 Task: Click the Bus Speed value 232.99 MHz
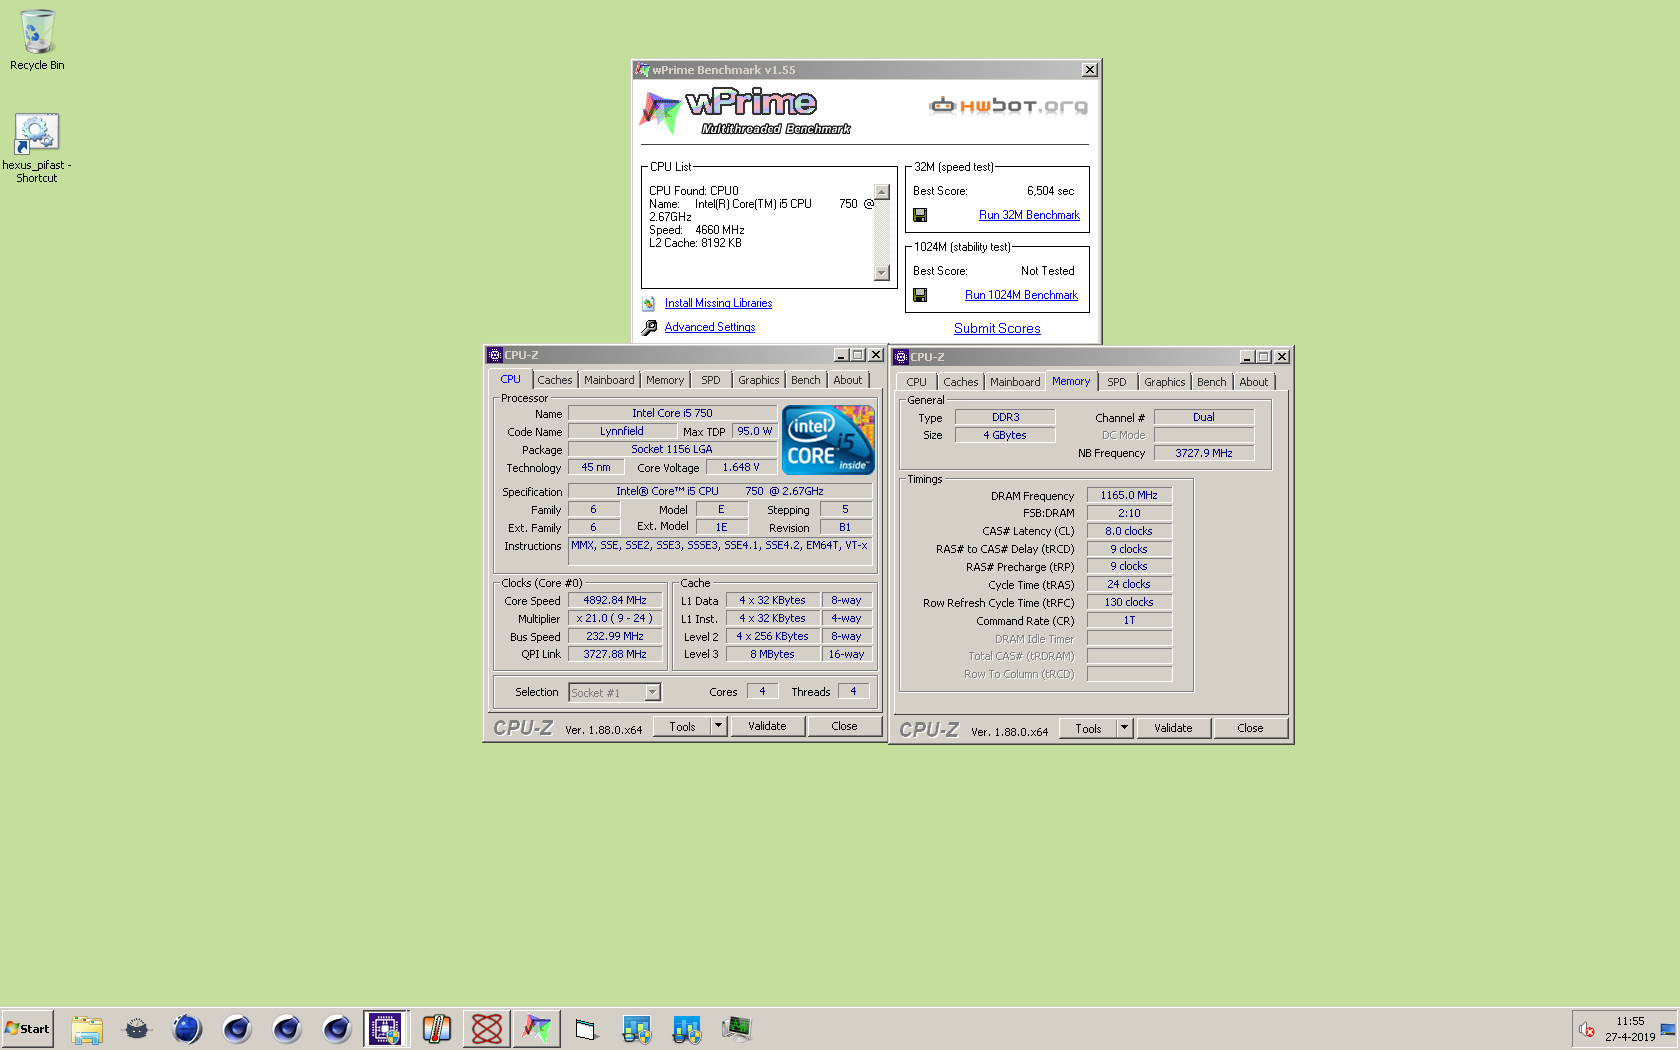pos(615,636)
